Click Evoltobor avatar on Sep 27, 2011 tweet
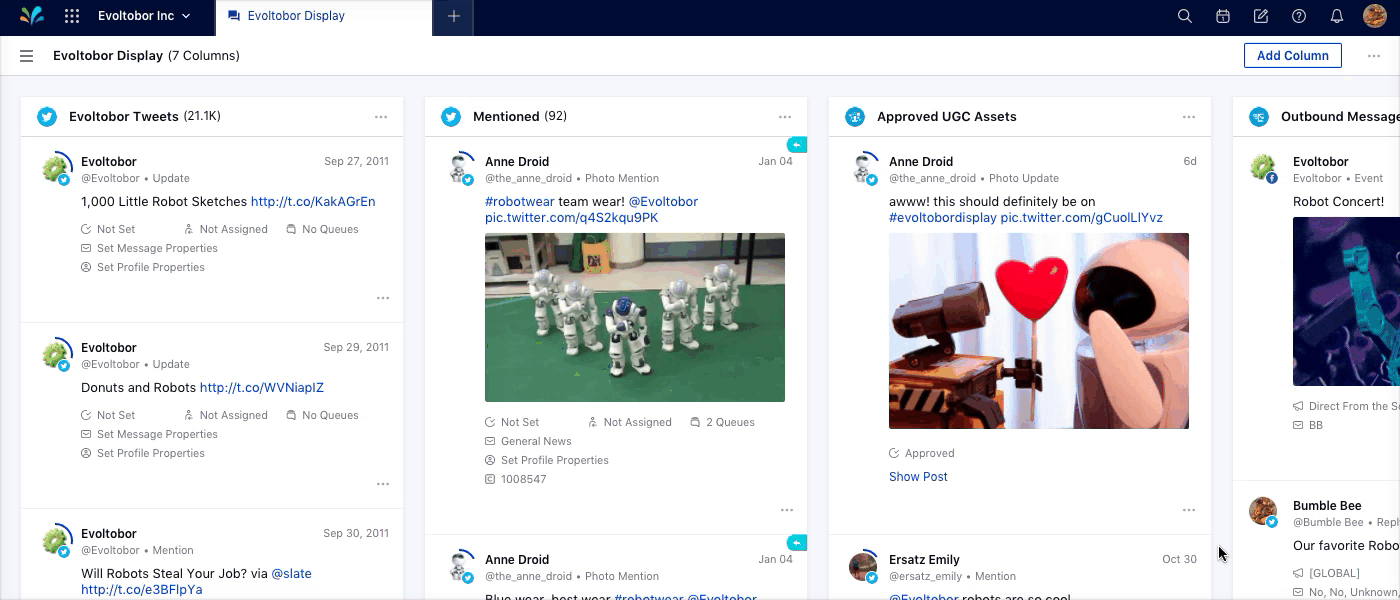The height and width of the screenshot is (600, 1400). click(x=57, y=168)
